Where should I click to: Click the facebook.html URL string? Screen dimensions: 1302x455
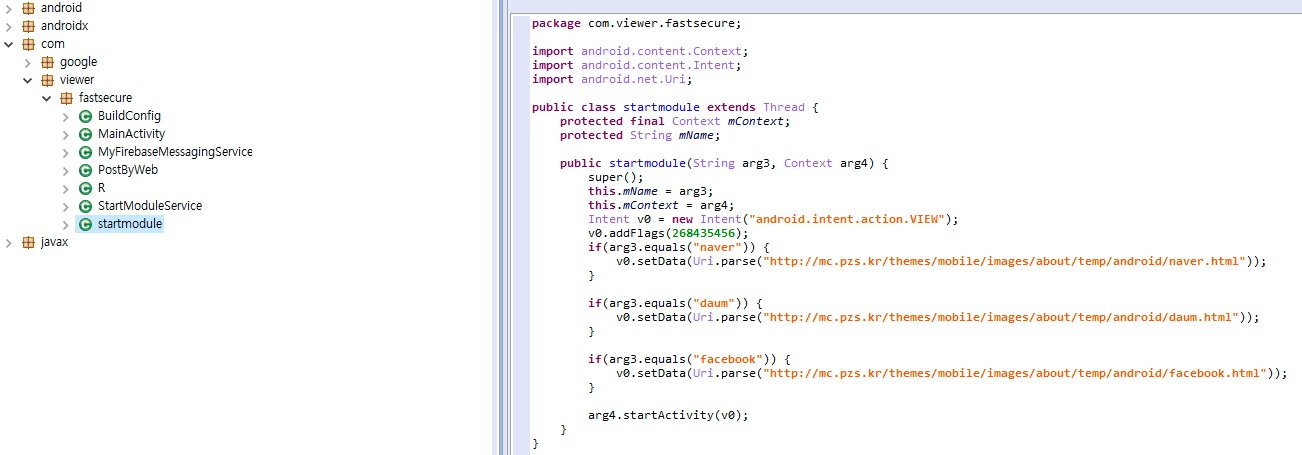[x=1014, y=373]
